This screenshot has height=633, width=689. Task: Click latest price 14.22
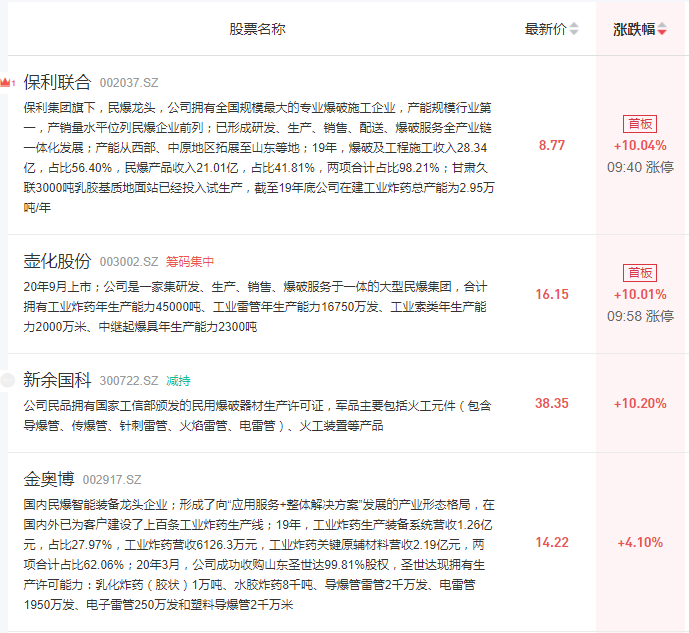pos(552,543)
